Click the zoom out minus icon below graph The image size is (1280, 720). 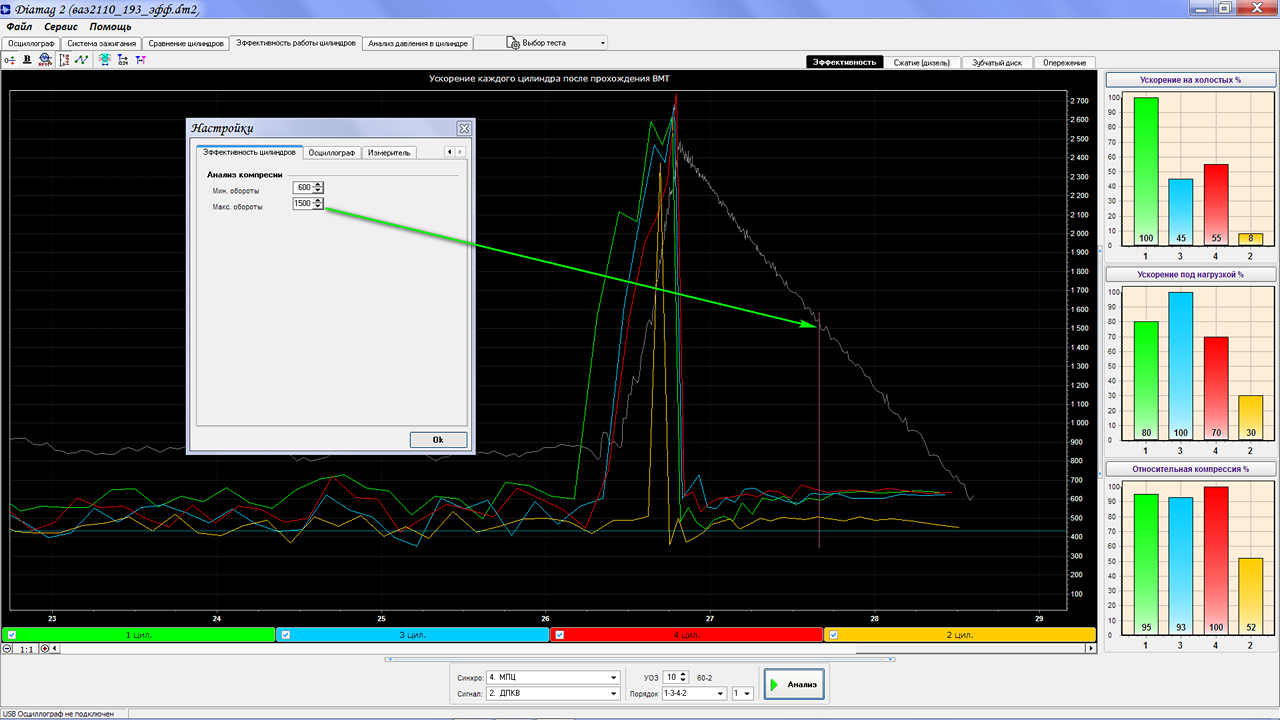click(x=7, y=648)
